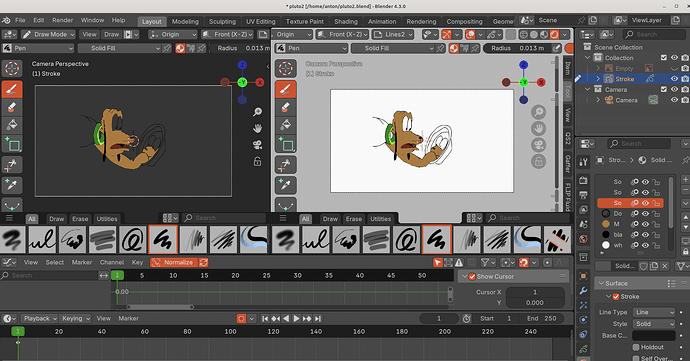Open the Line Type dropdown
The image size is (690, 361).
654,312
